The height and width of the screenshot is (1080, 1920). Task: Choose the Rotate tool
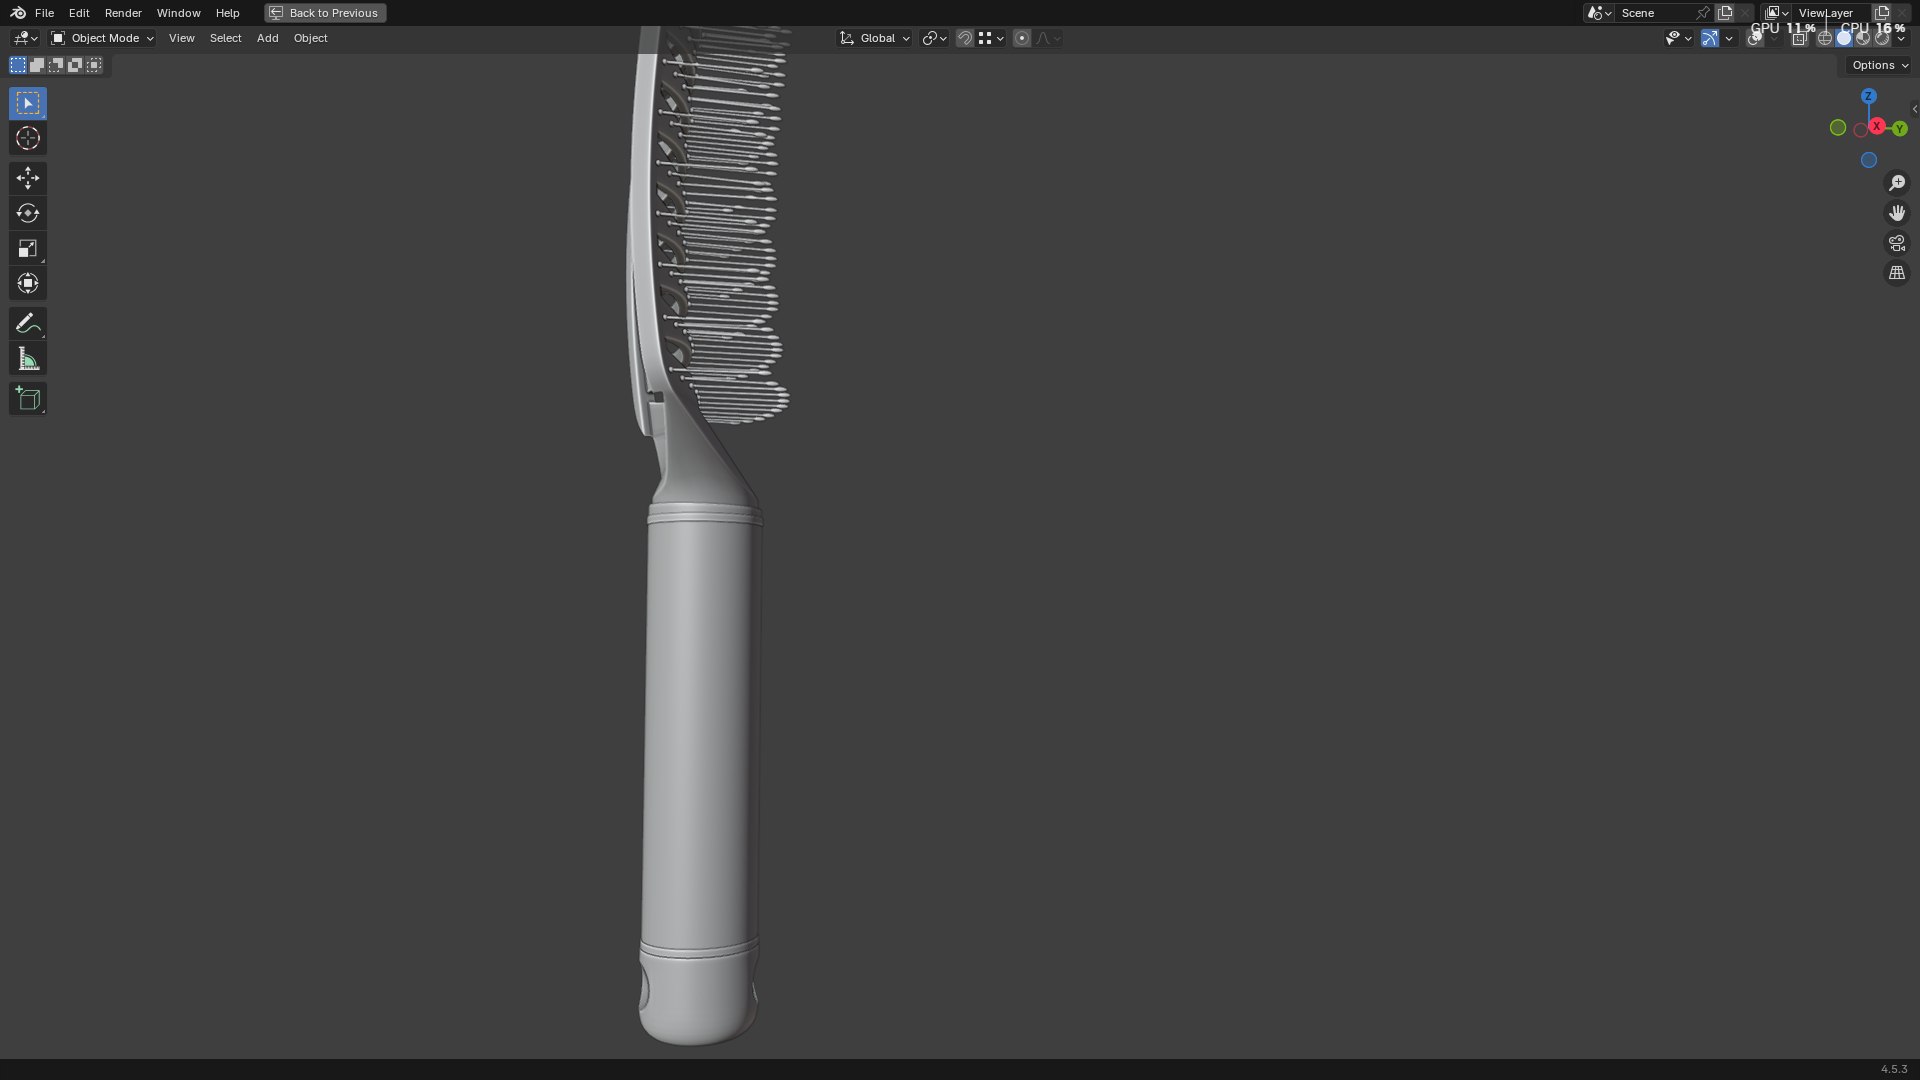click(x=28, y=213)
